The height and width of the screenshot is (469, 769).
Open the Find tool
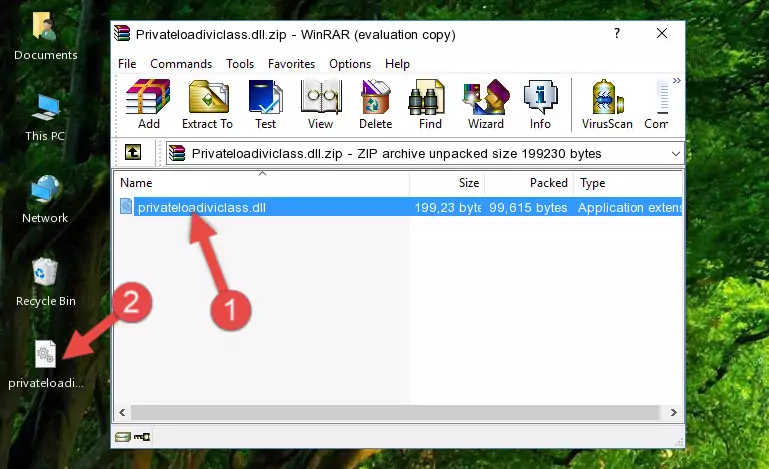pos(430,104)
